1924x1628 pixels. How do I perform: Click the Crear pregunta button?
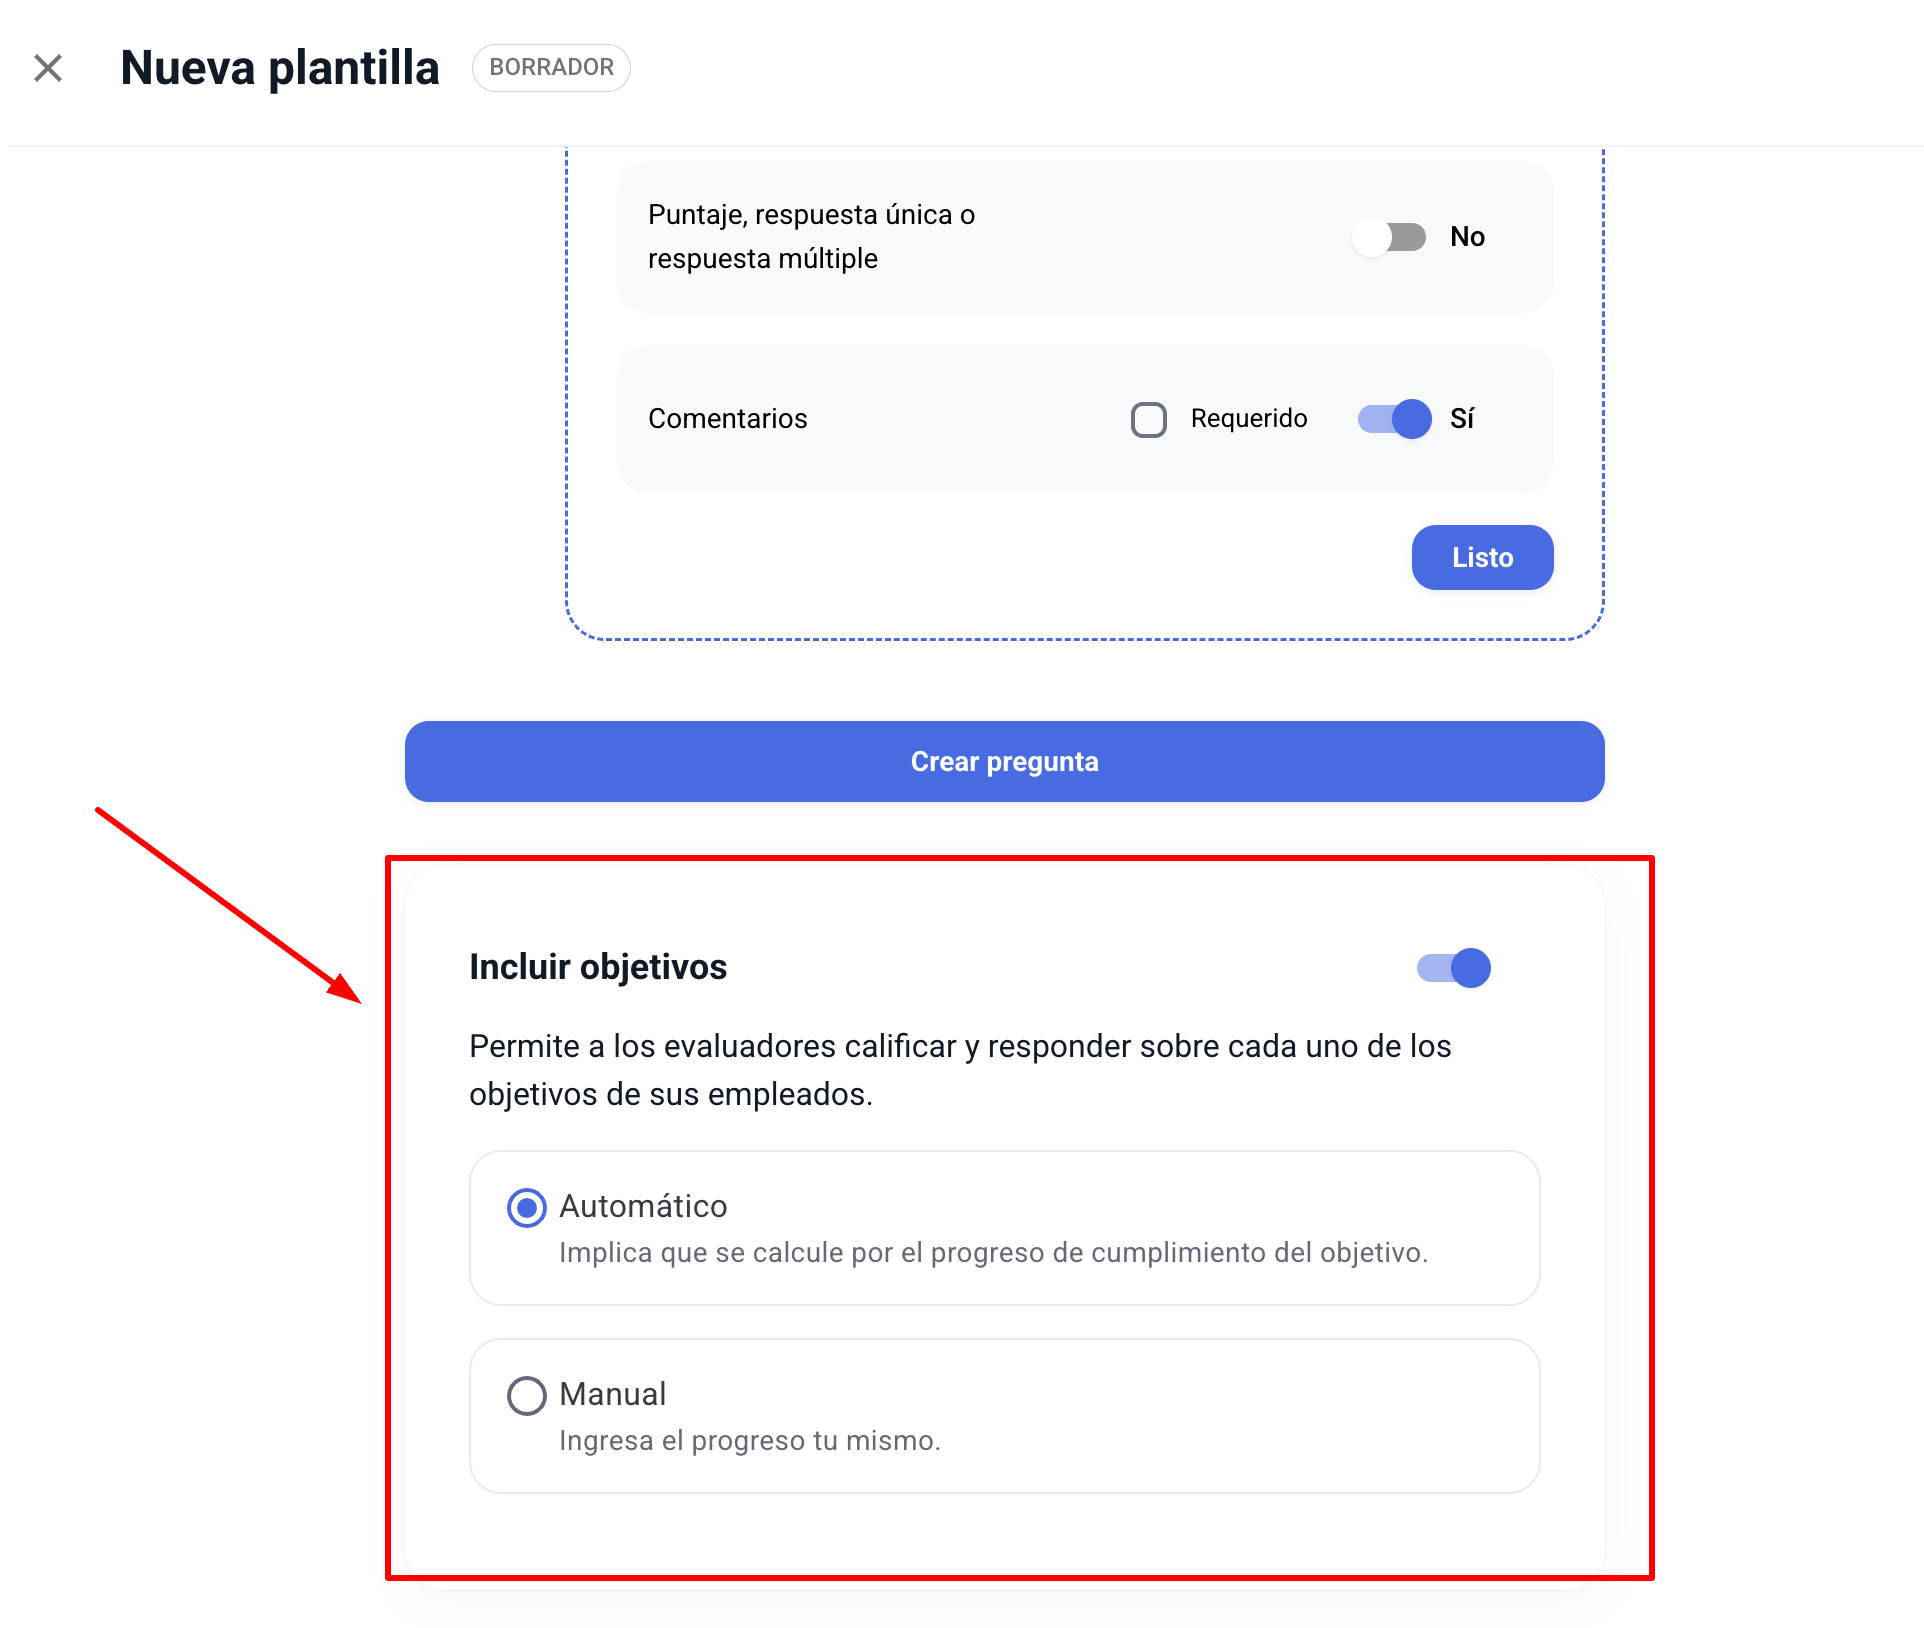(1004, 761)
